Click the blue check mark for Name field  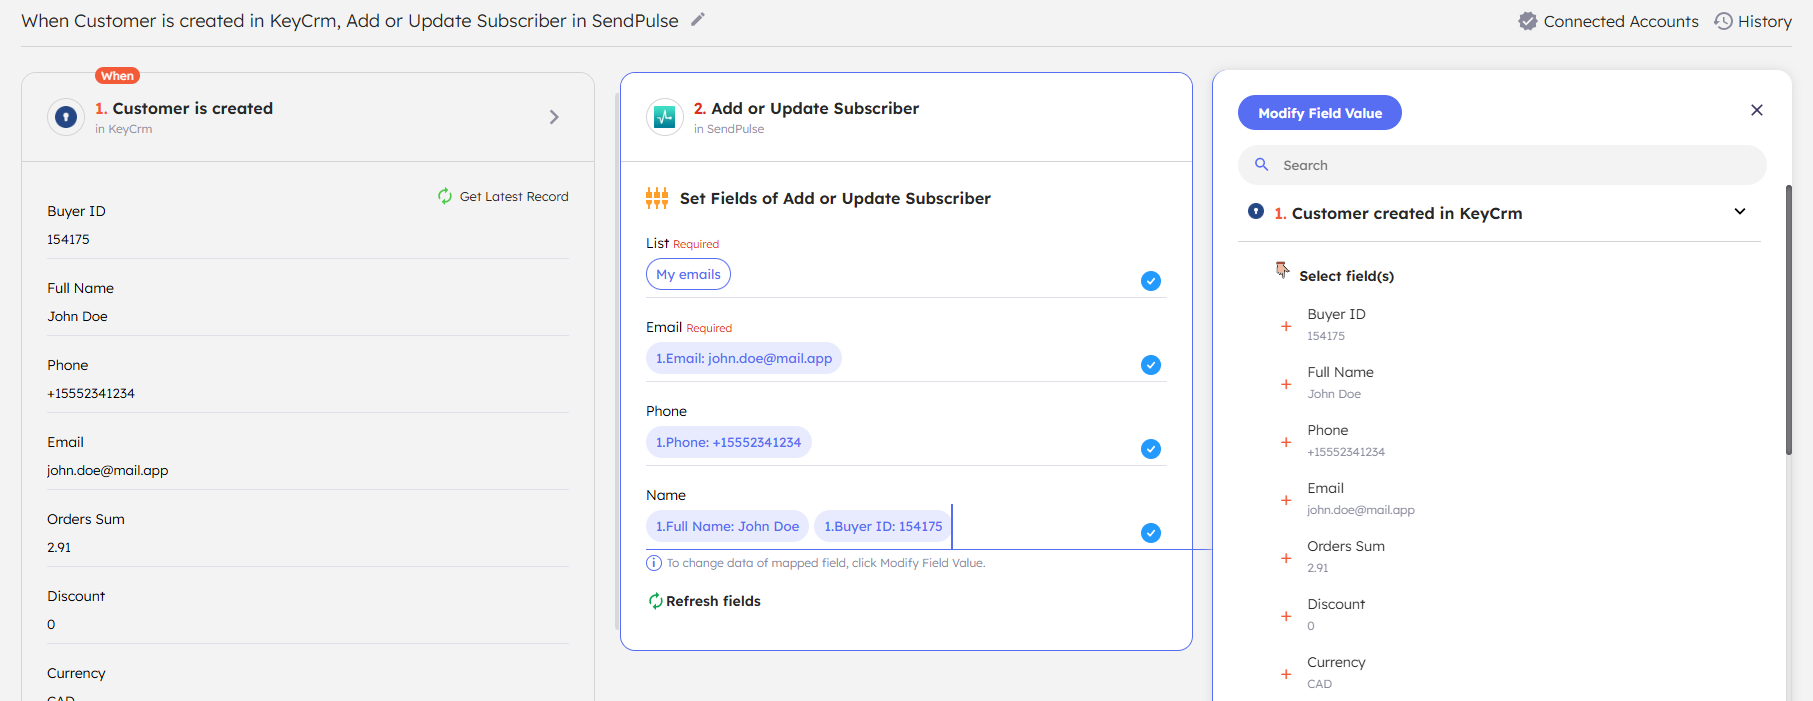[1151, 533]
